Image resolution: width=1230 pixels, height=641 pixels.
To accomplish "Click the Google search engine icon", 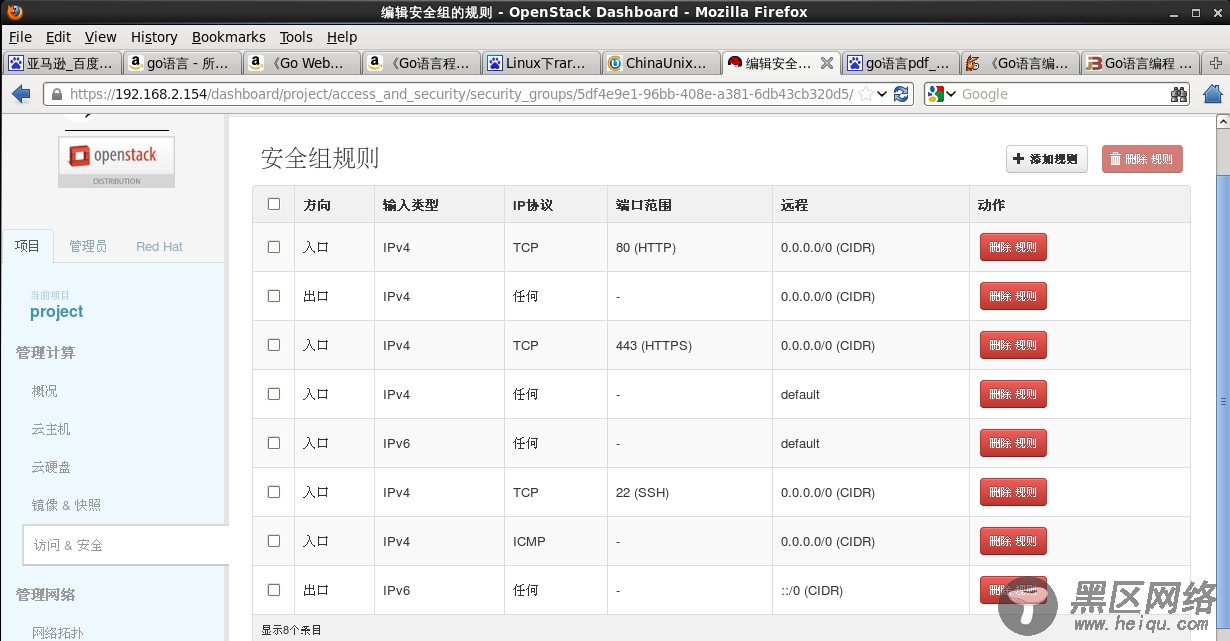I will point(935,94).
